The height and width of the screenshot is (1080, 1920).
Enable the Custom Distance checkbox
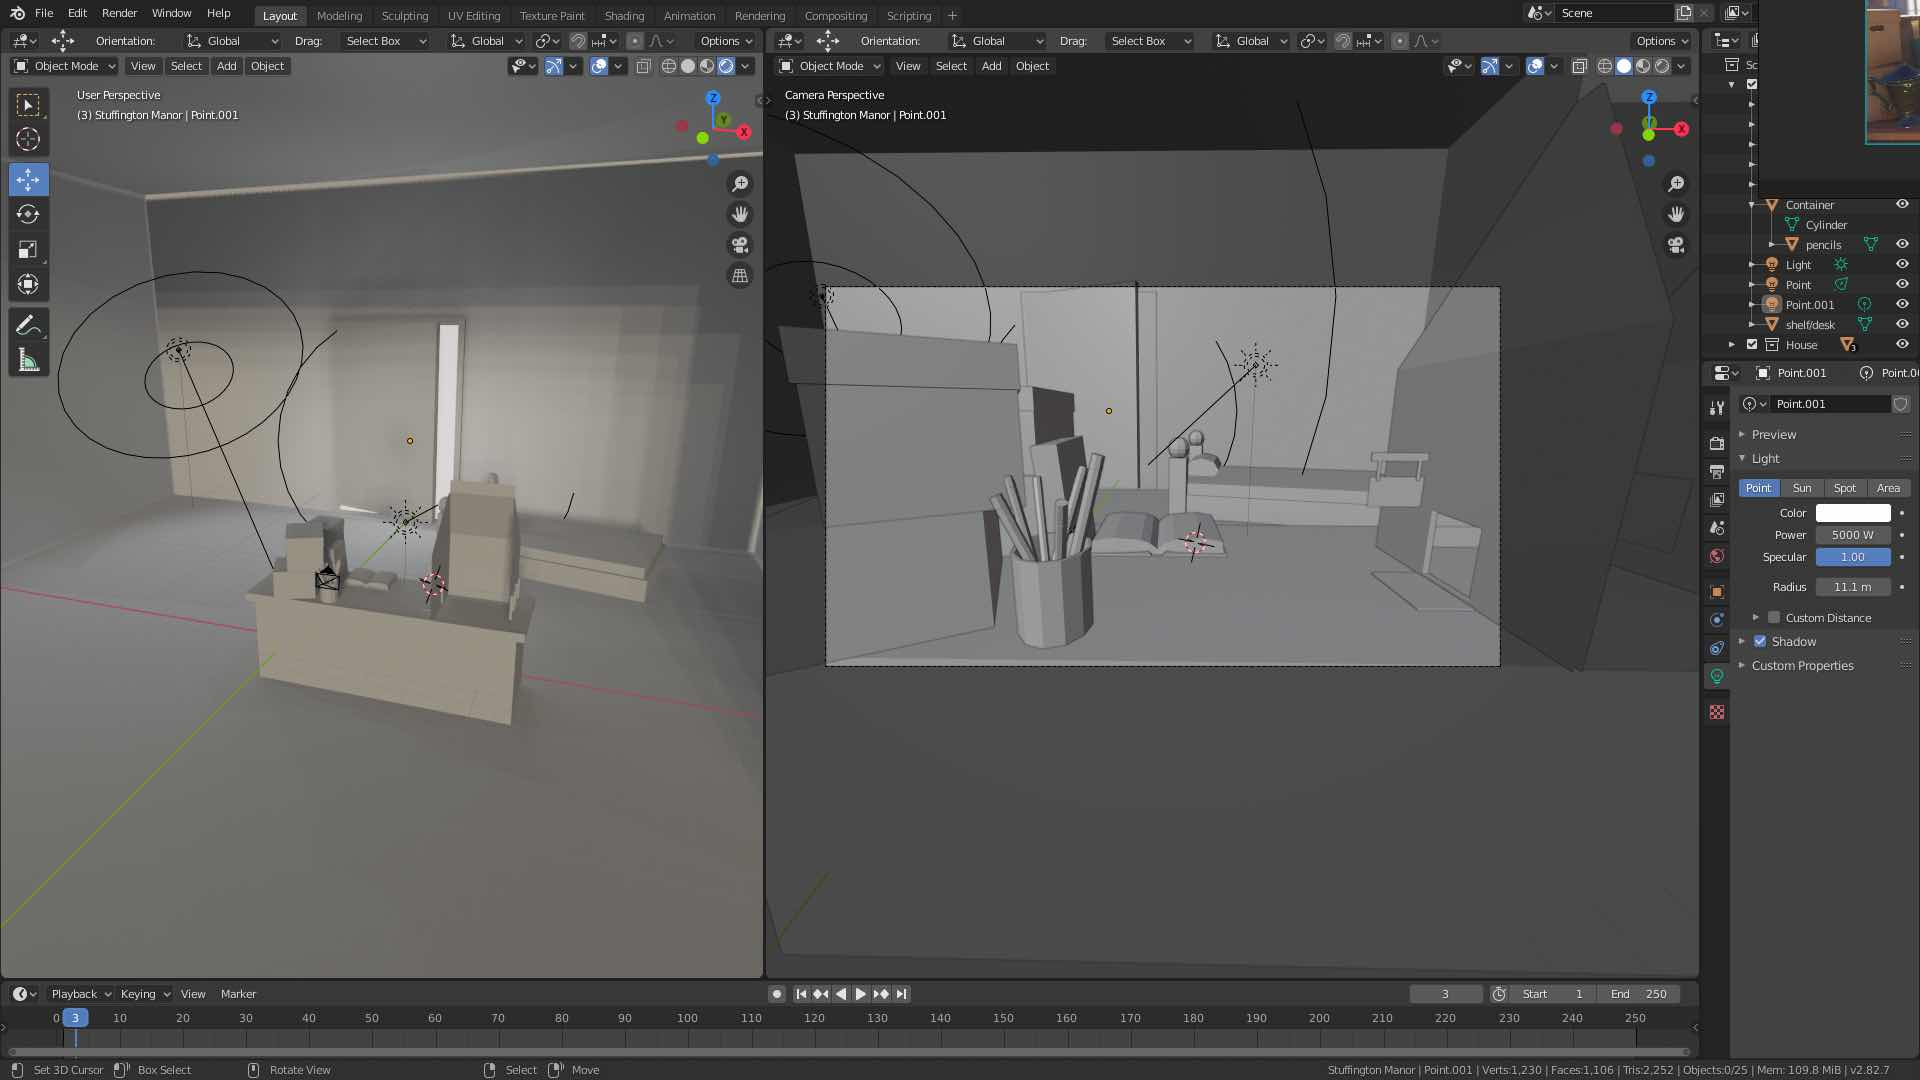tap(1774, 617)
